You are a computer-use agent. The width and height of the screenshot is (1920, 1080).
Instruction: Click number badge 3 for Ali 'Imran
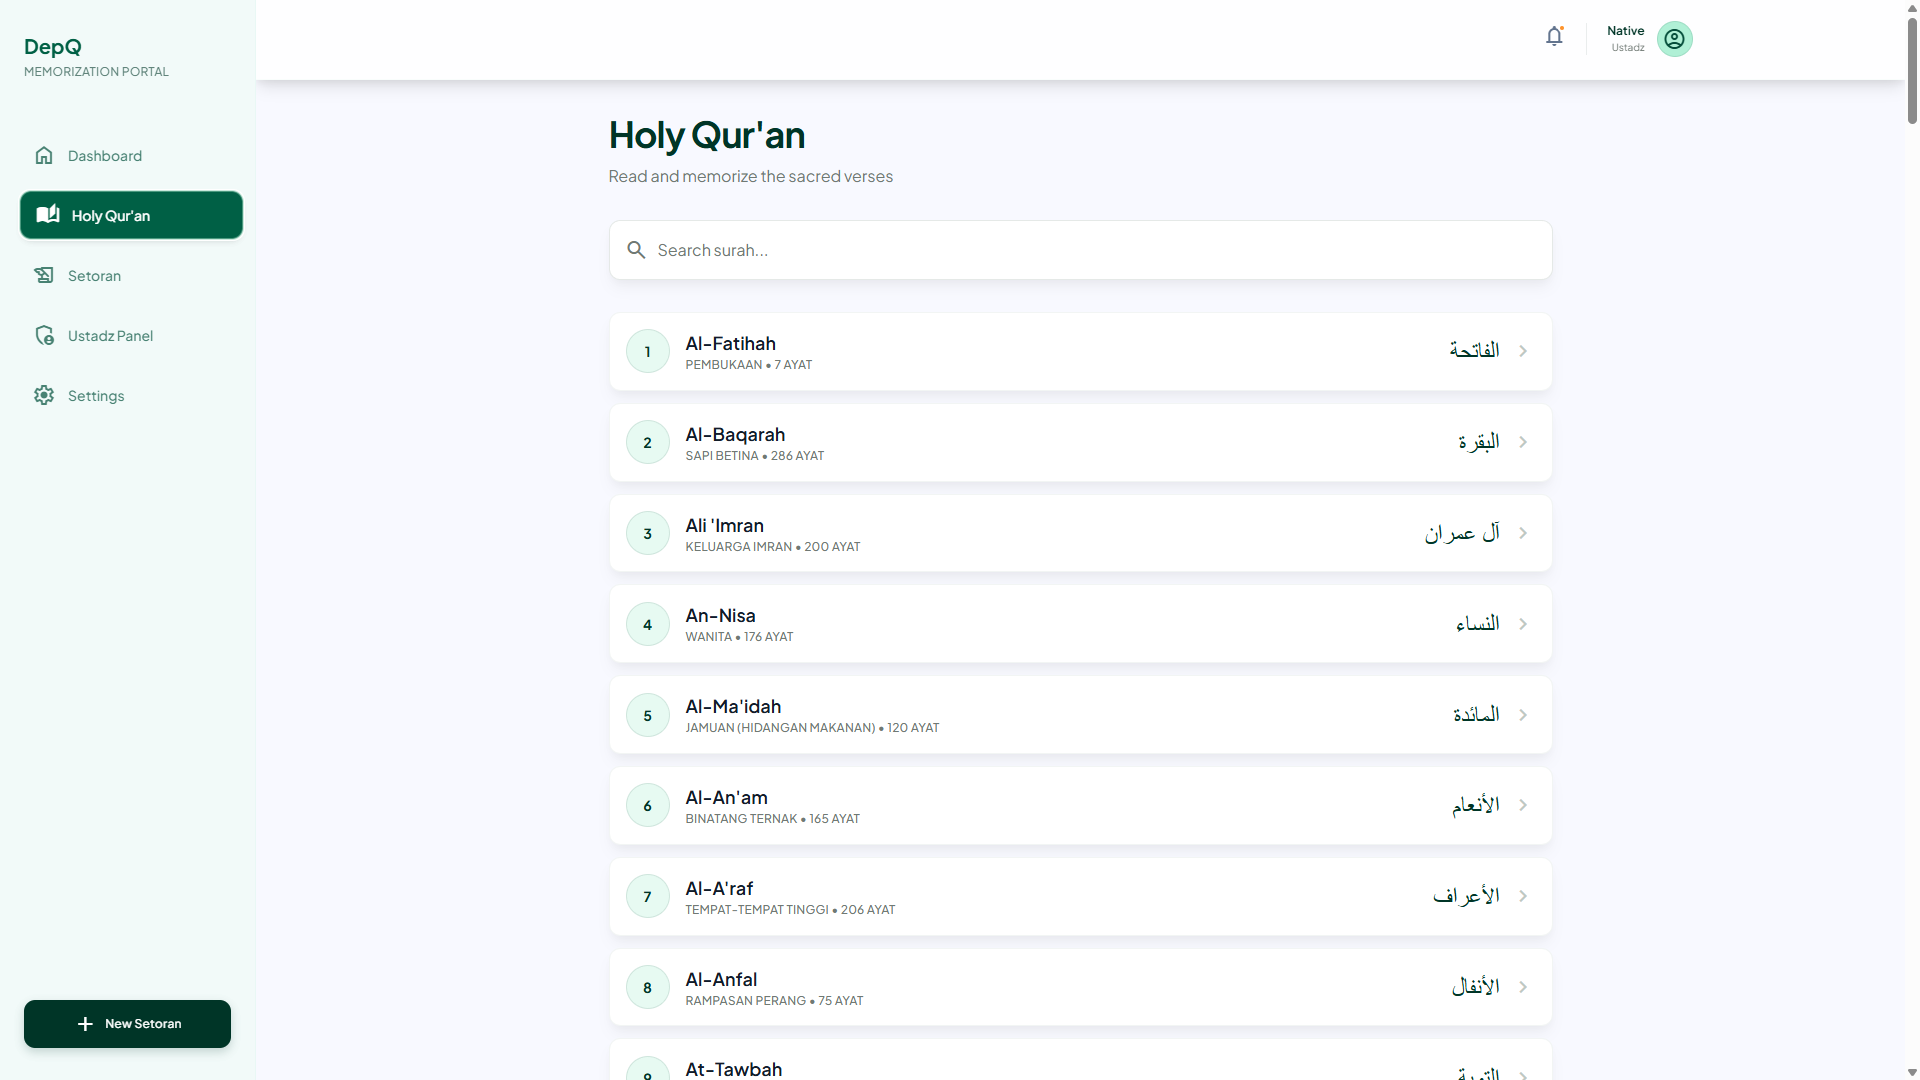click(648, 533)
